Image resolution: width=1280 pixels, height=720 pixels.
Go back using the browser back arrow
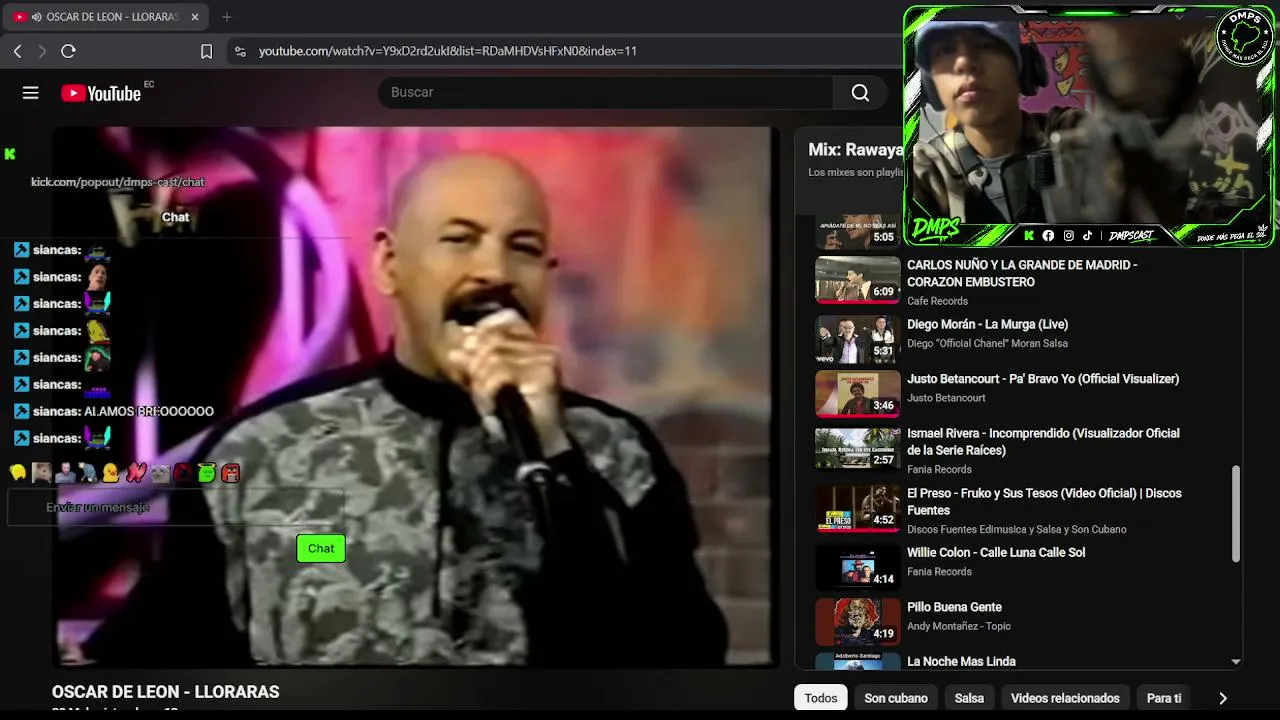pos(17,51)
